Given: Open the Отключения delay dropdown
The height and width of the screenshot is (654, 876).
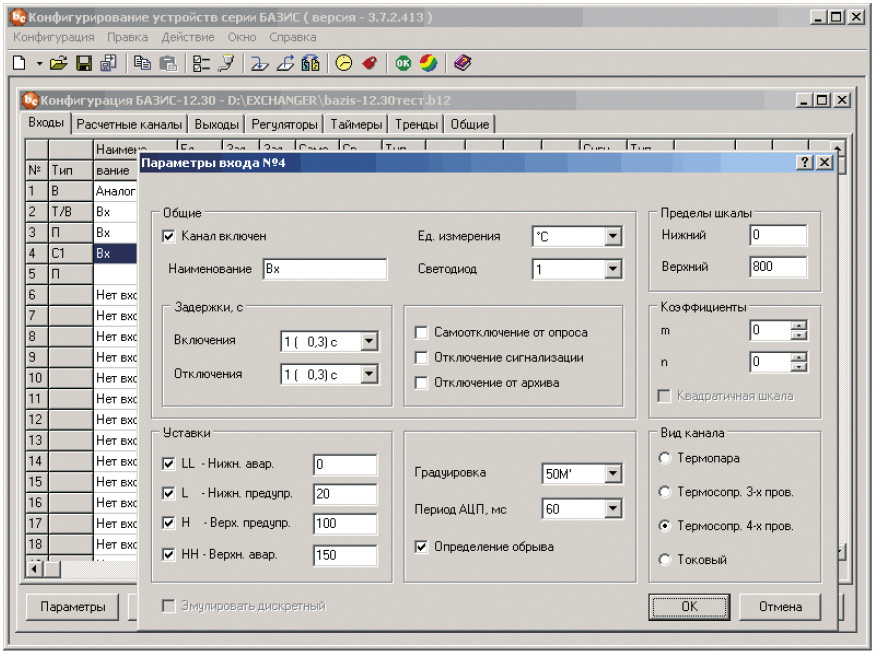Looking at the screenshot, I should click(369, 374).
